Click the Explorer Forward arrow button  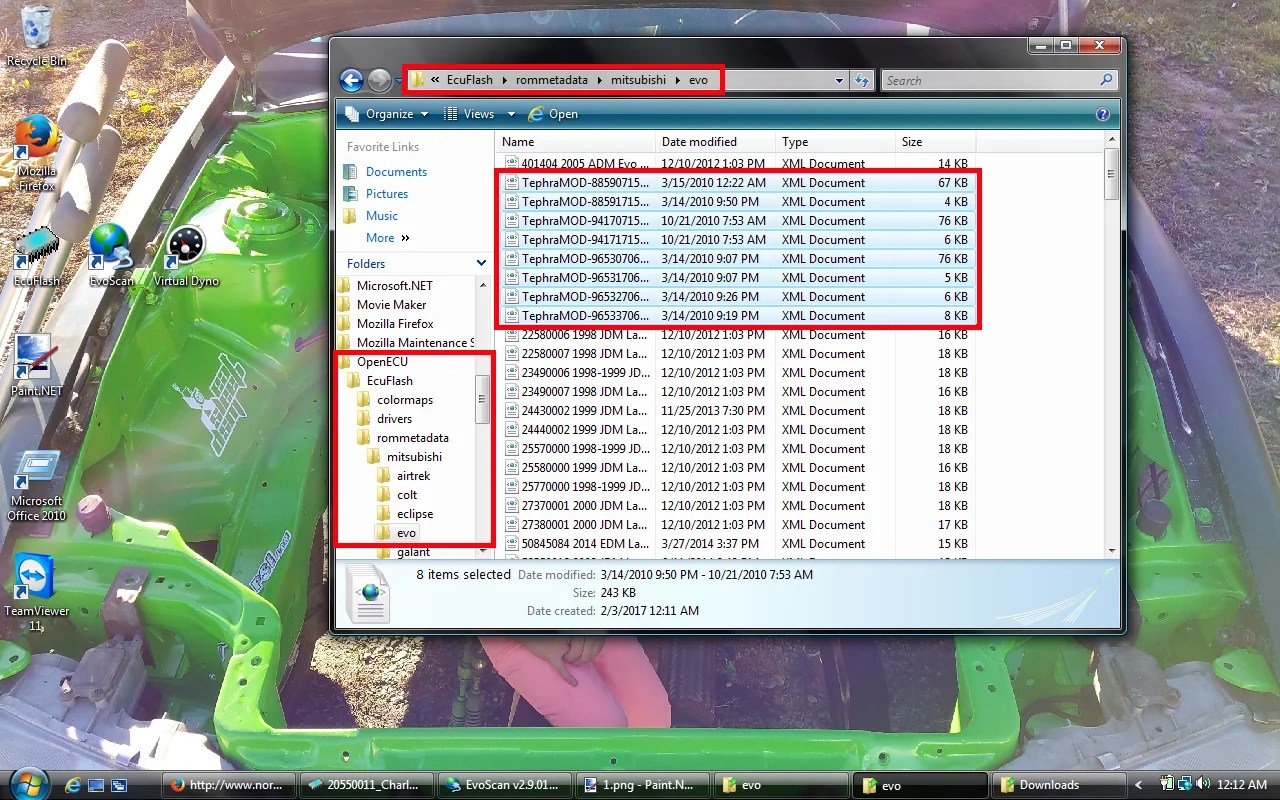point(379,81)
